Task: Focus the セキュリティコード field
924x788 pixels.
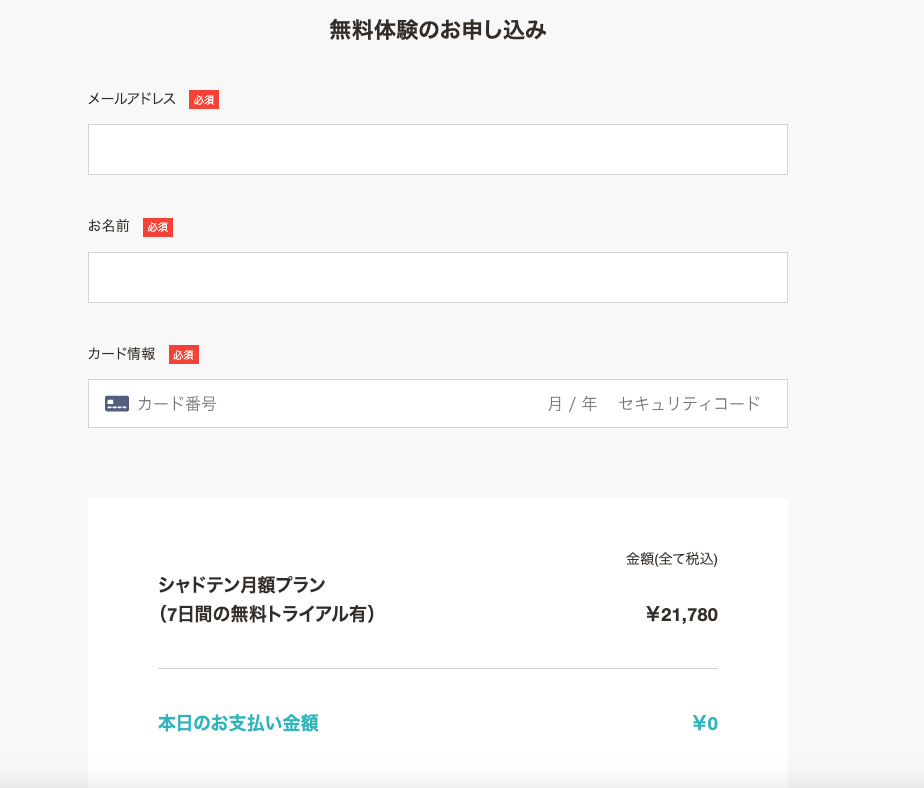Action: (689, 404)
